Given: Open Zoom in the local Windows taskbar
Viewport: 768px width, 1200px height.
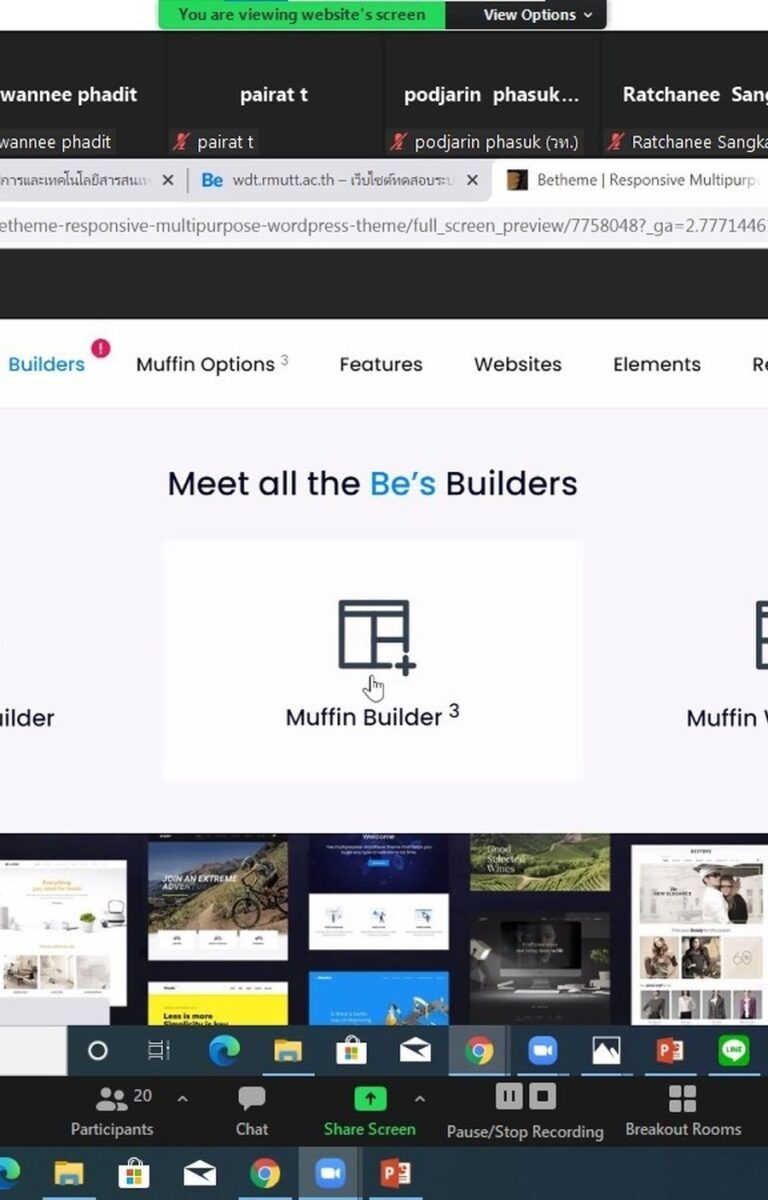Looking at the screenshot, I should [330, 1173].
